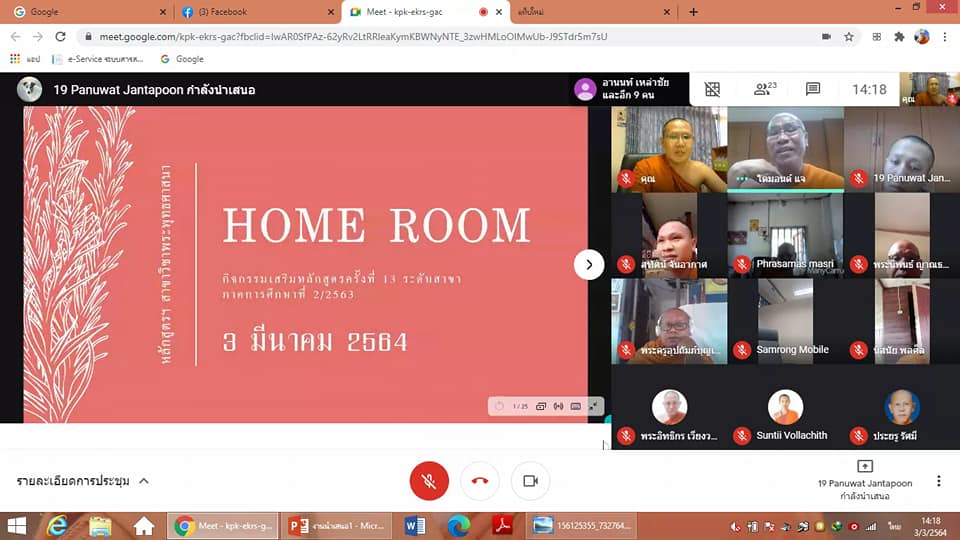Viewport: 960px width, 540px height.
Task: Open Microsoft Word from the taskbar
Action: coord(415,526)
